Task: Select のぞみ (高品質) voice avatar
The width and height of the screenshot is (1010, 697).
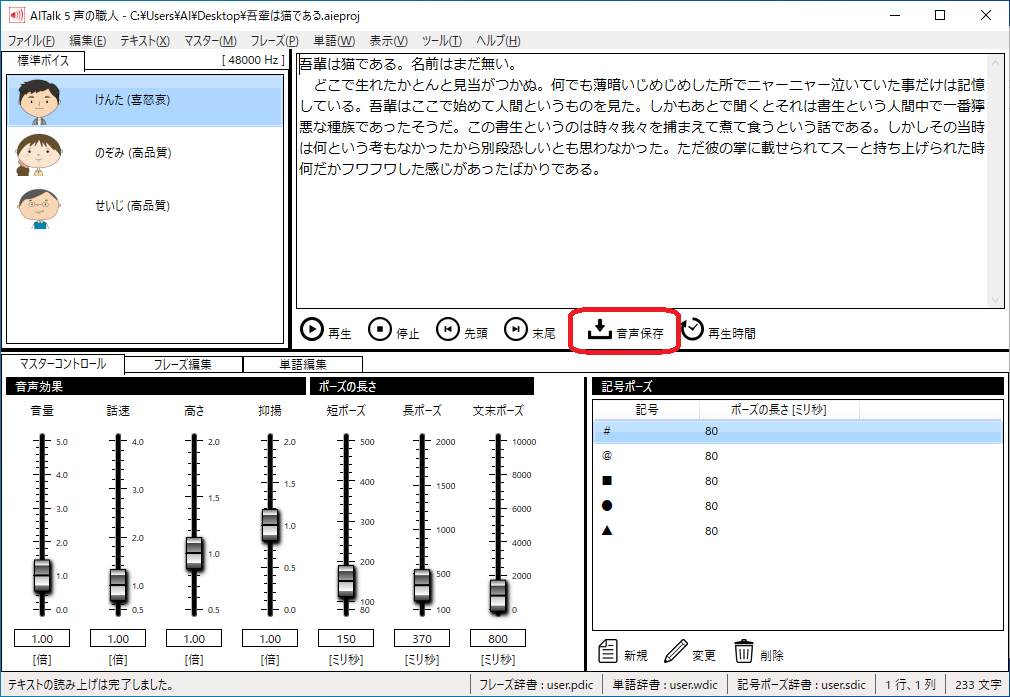Action: (x=39, y=155)
